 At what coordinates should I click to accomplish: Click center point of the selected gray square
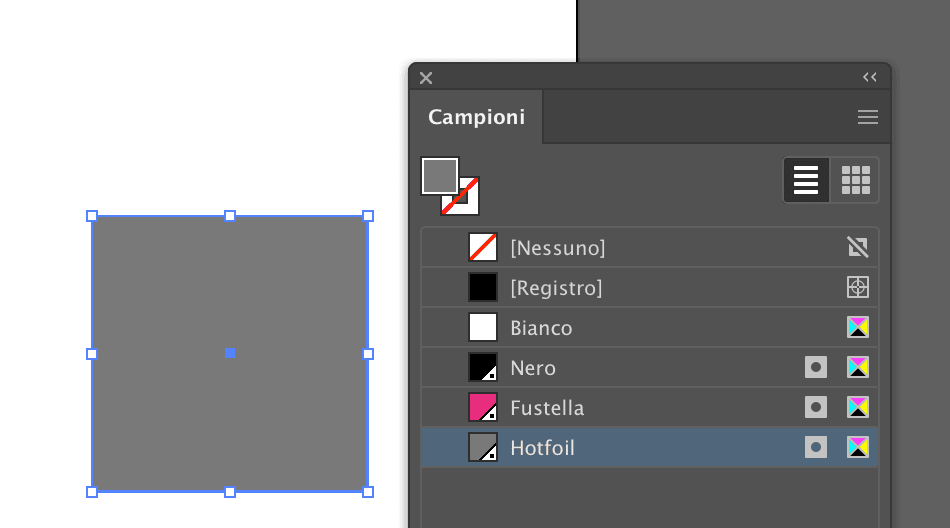230,353
